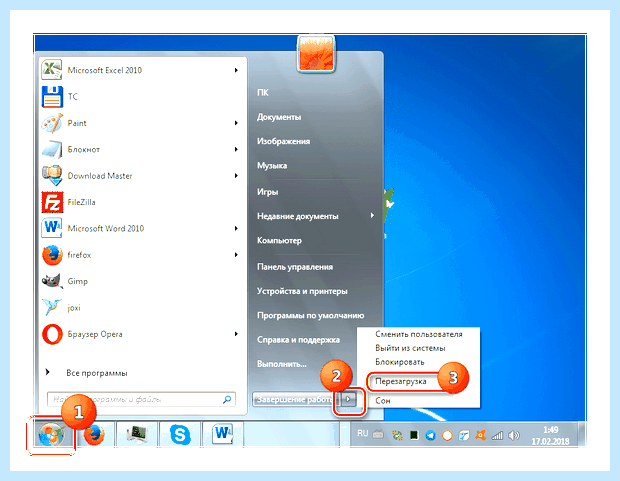Click the volume speaker tray icon

tap(514, 436)
